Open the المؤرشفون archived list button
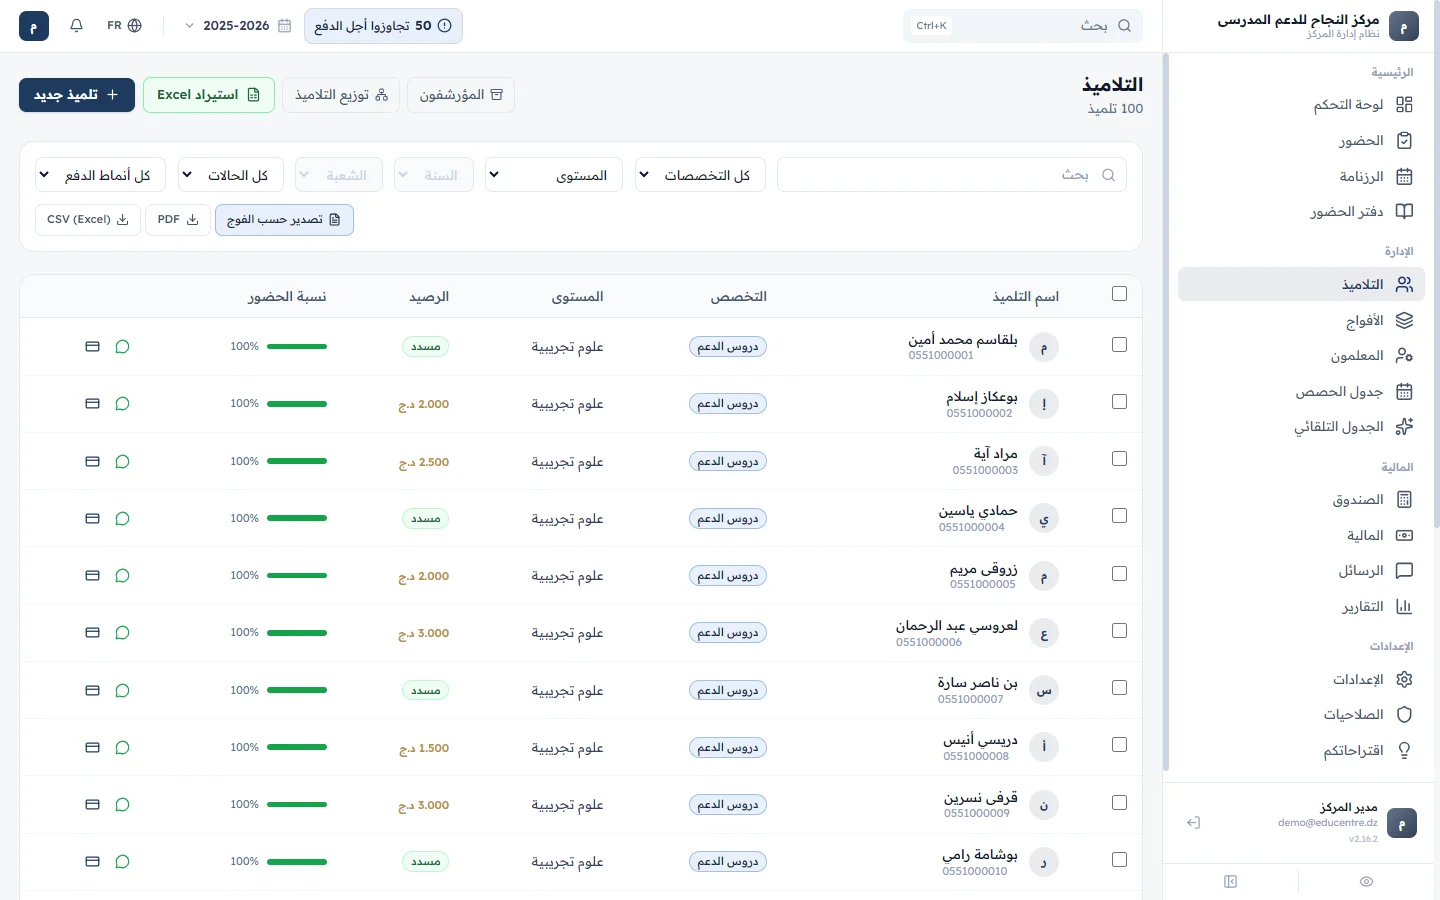 pos(461,95)
